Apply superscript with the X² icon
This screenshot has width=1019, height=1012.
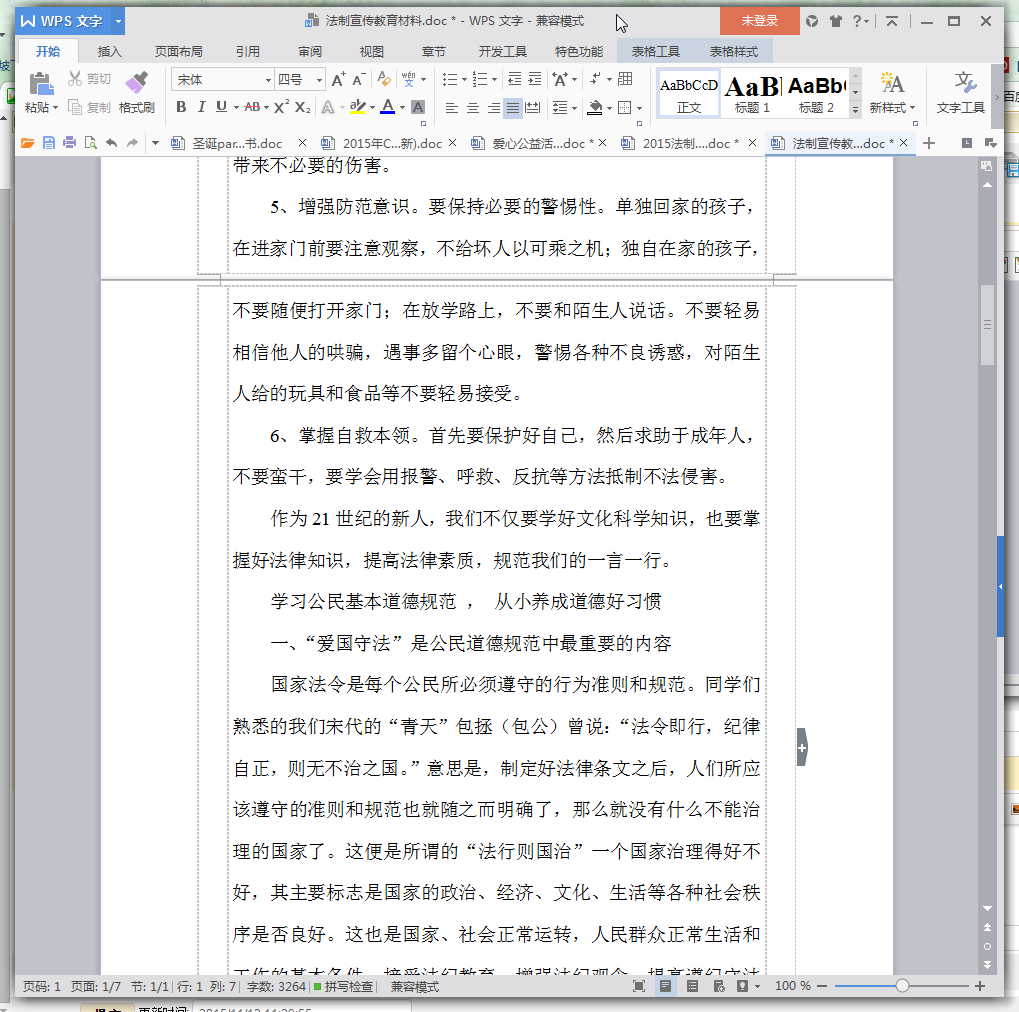281,107
